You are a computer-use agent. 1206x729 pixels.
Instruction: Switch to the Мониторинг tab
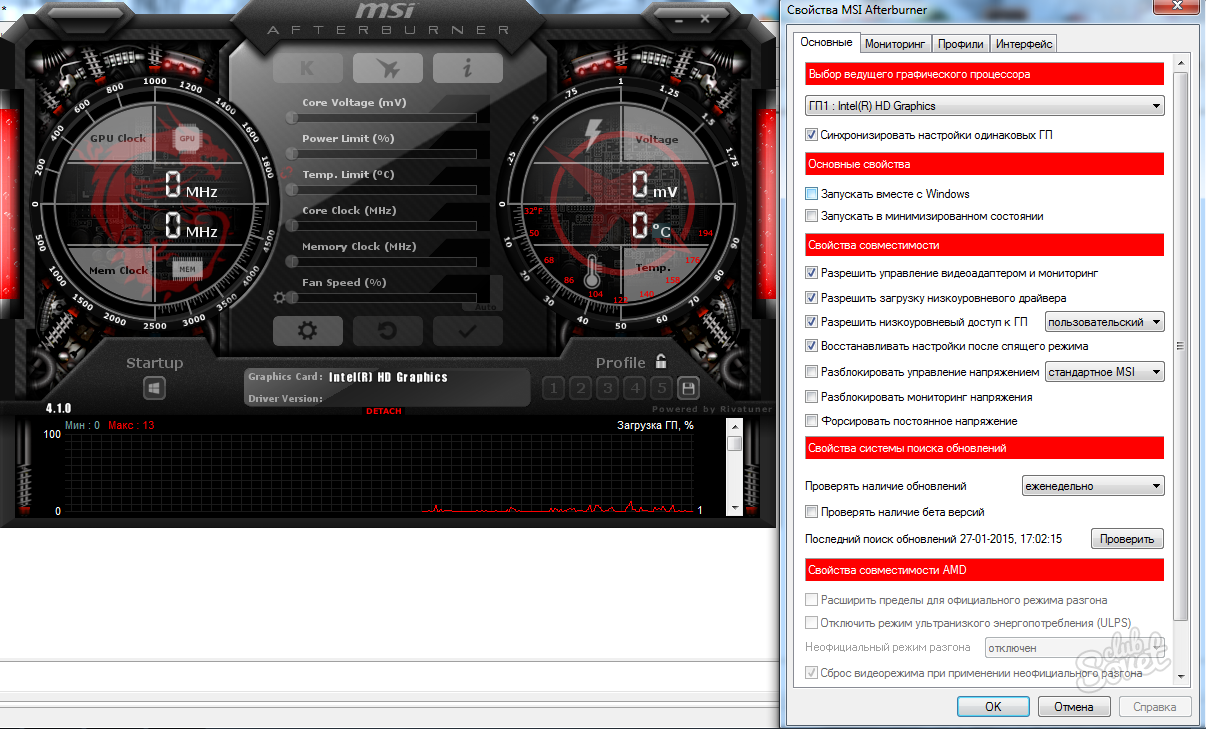pos(895,44)
